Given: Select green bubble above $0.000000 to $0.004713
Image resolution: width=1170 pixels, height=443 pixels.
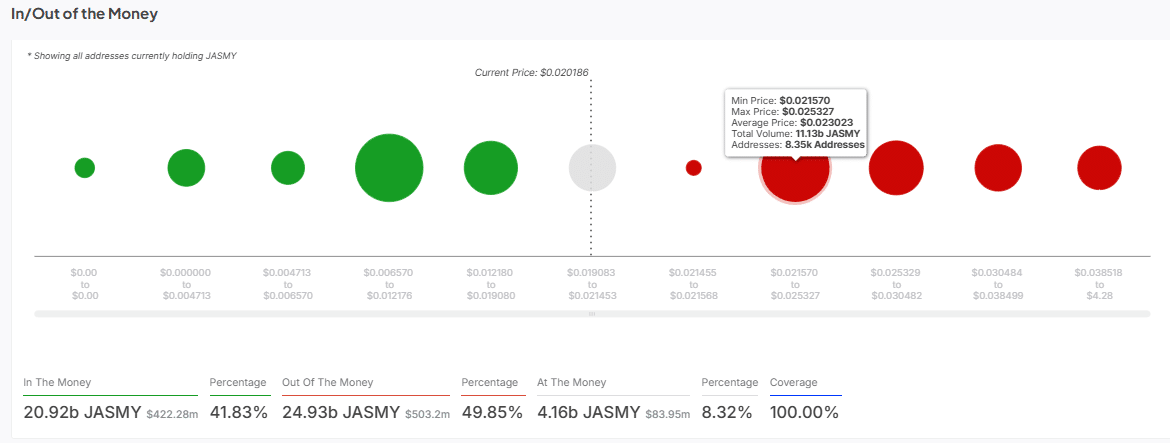Looking at the screenshot, I should click(x=186, y=168).
